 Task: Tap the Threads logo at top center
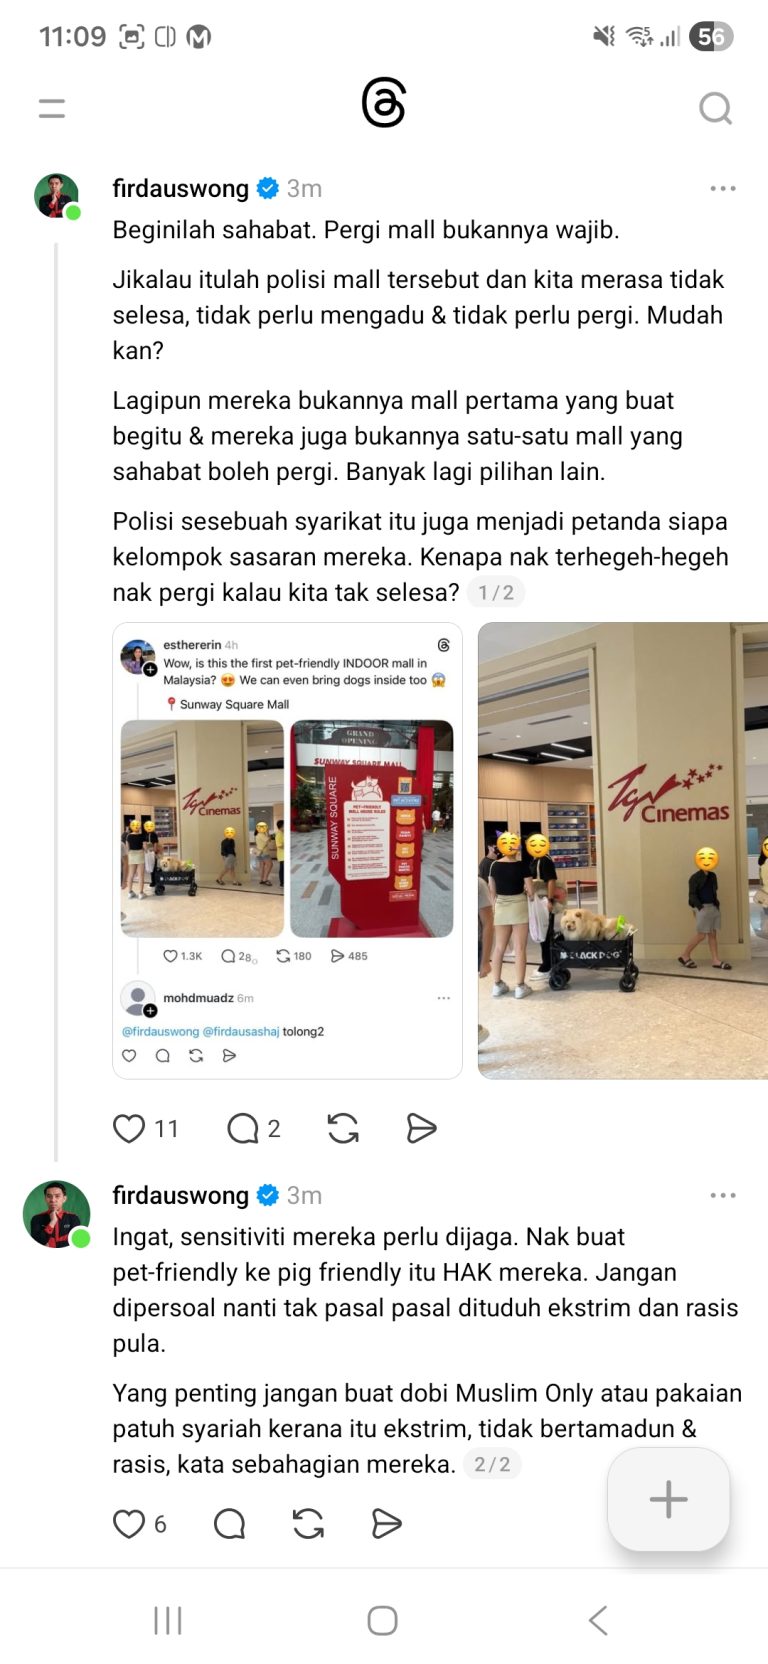(x=384, y=104)
